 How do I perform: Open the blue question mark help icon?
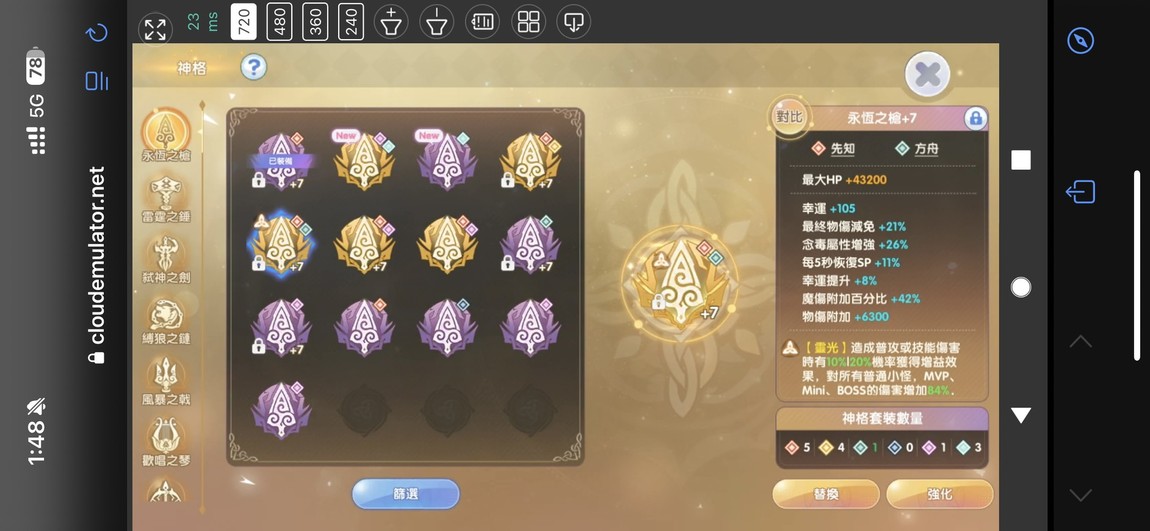pyautogui.click(x=254, y=68)
